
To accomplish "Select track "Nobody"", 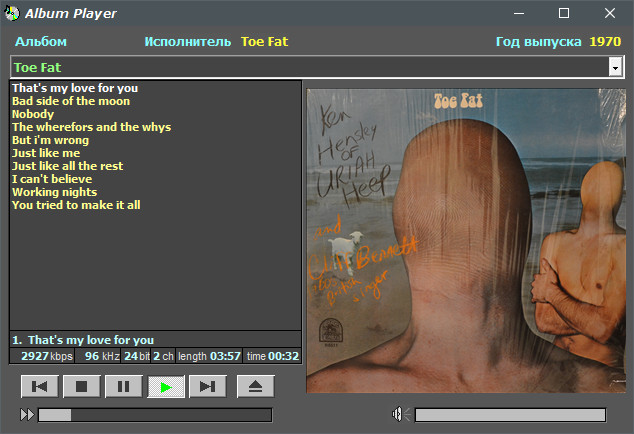I will (x=33, y=114).
